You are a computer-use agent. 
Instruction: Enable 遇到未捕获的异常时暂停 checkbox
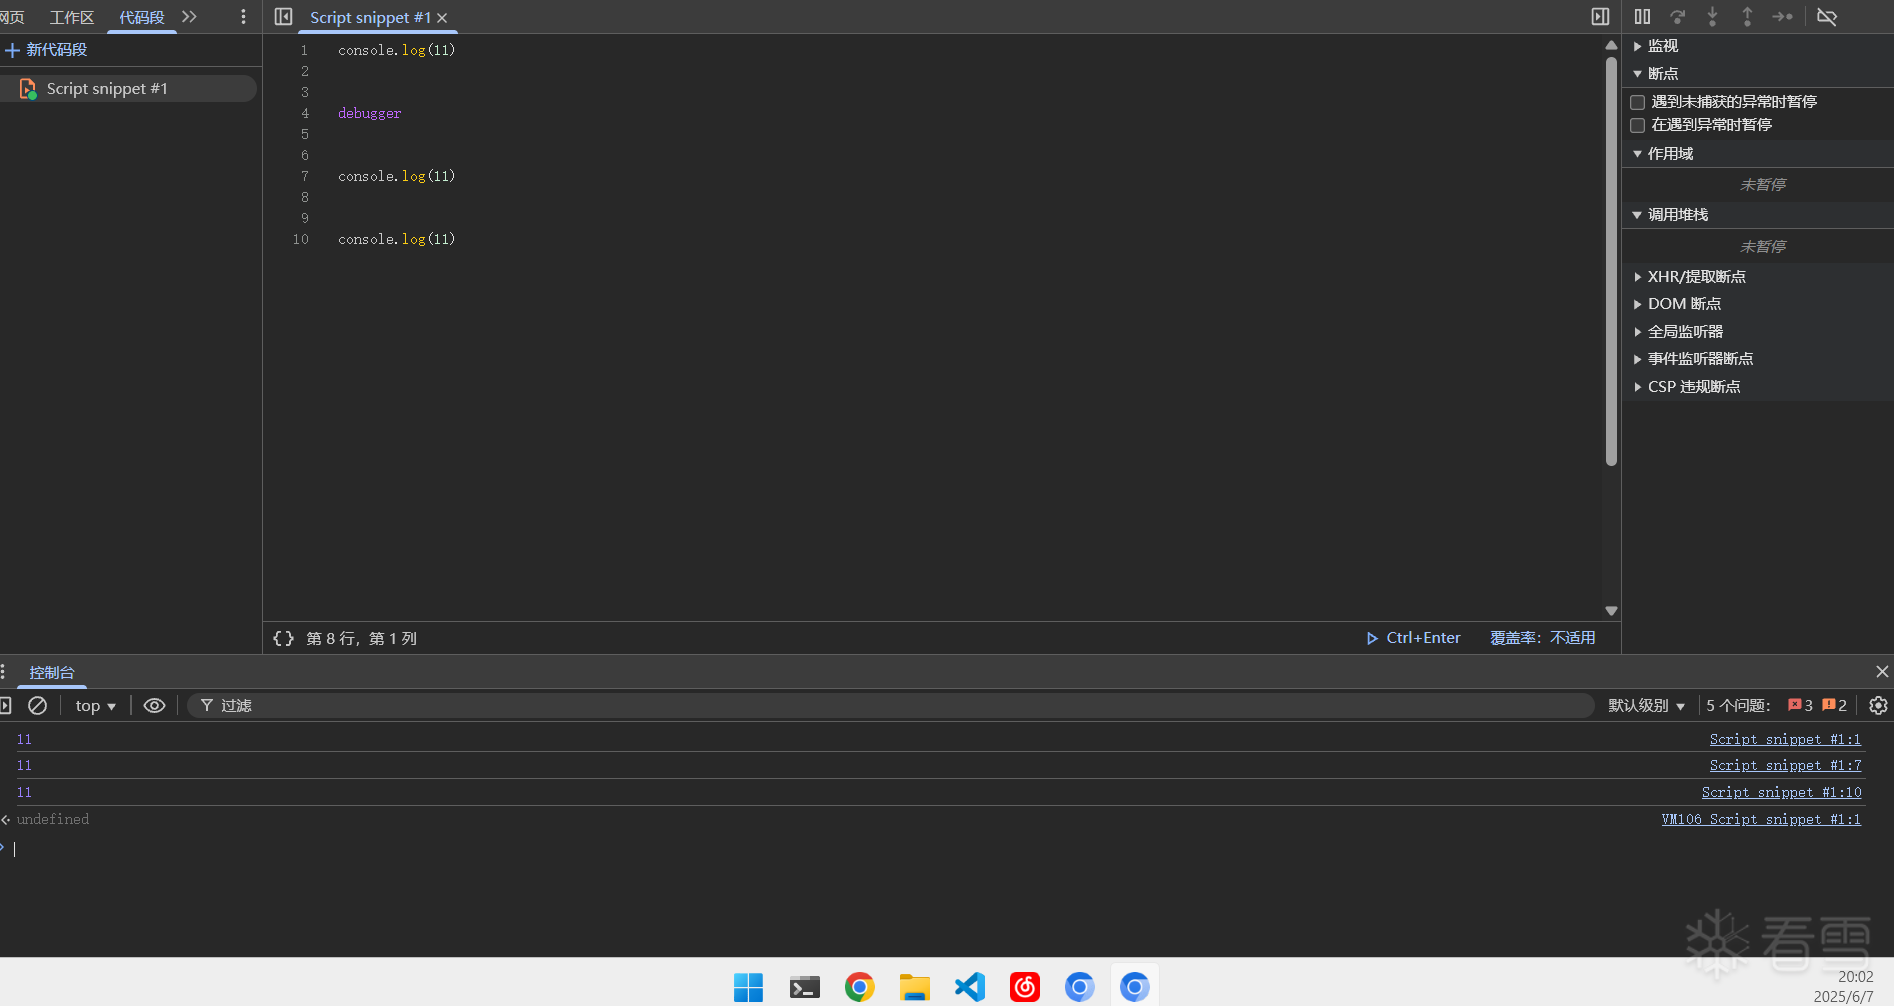(1638, 102)
